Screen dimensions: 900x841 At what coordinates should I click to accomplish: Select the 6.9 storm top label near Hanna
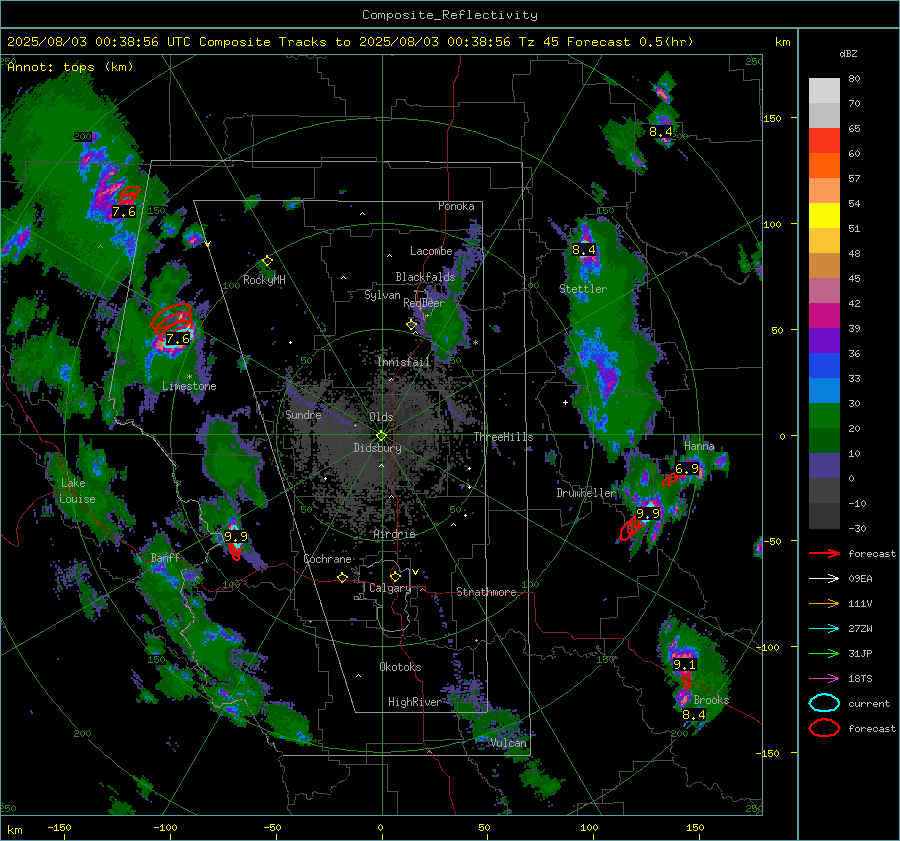[x=687, y=468]
